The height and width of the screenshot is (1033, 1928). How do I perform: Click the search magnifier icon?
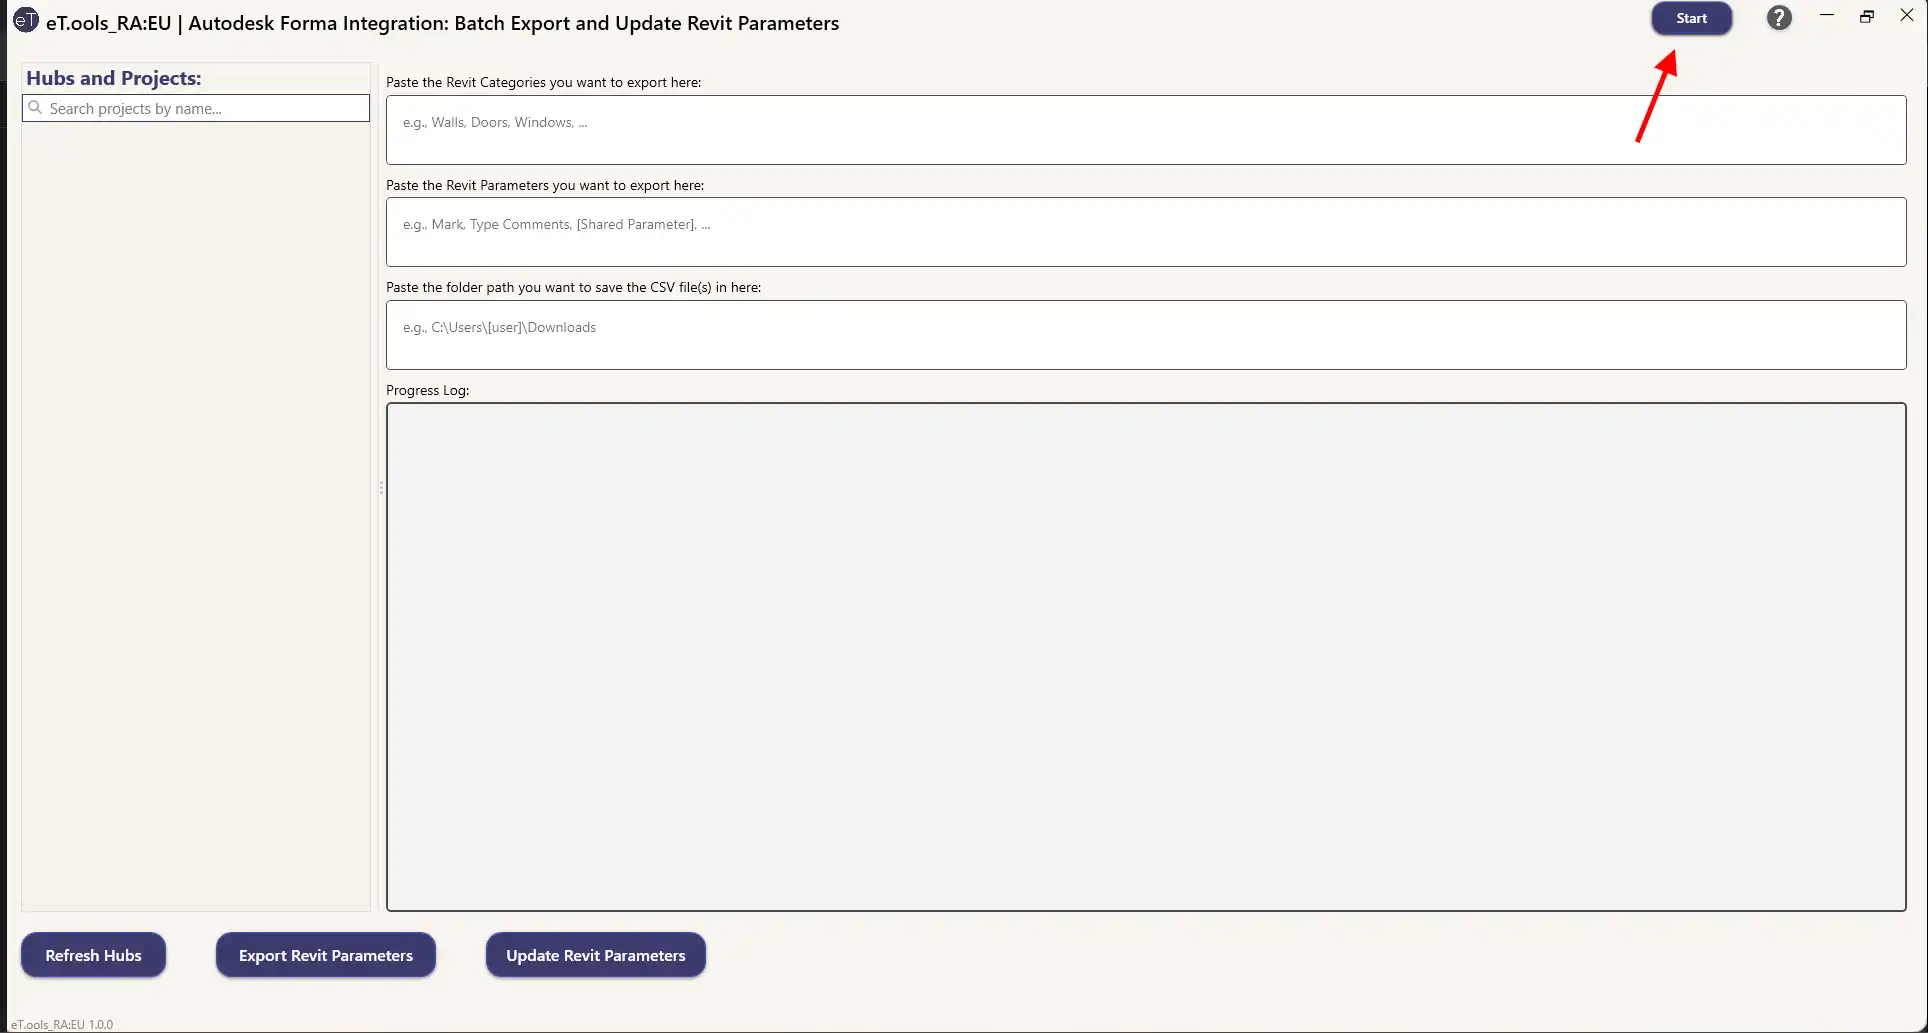(x=35, y=108)
